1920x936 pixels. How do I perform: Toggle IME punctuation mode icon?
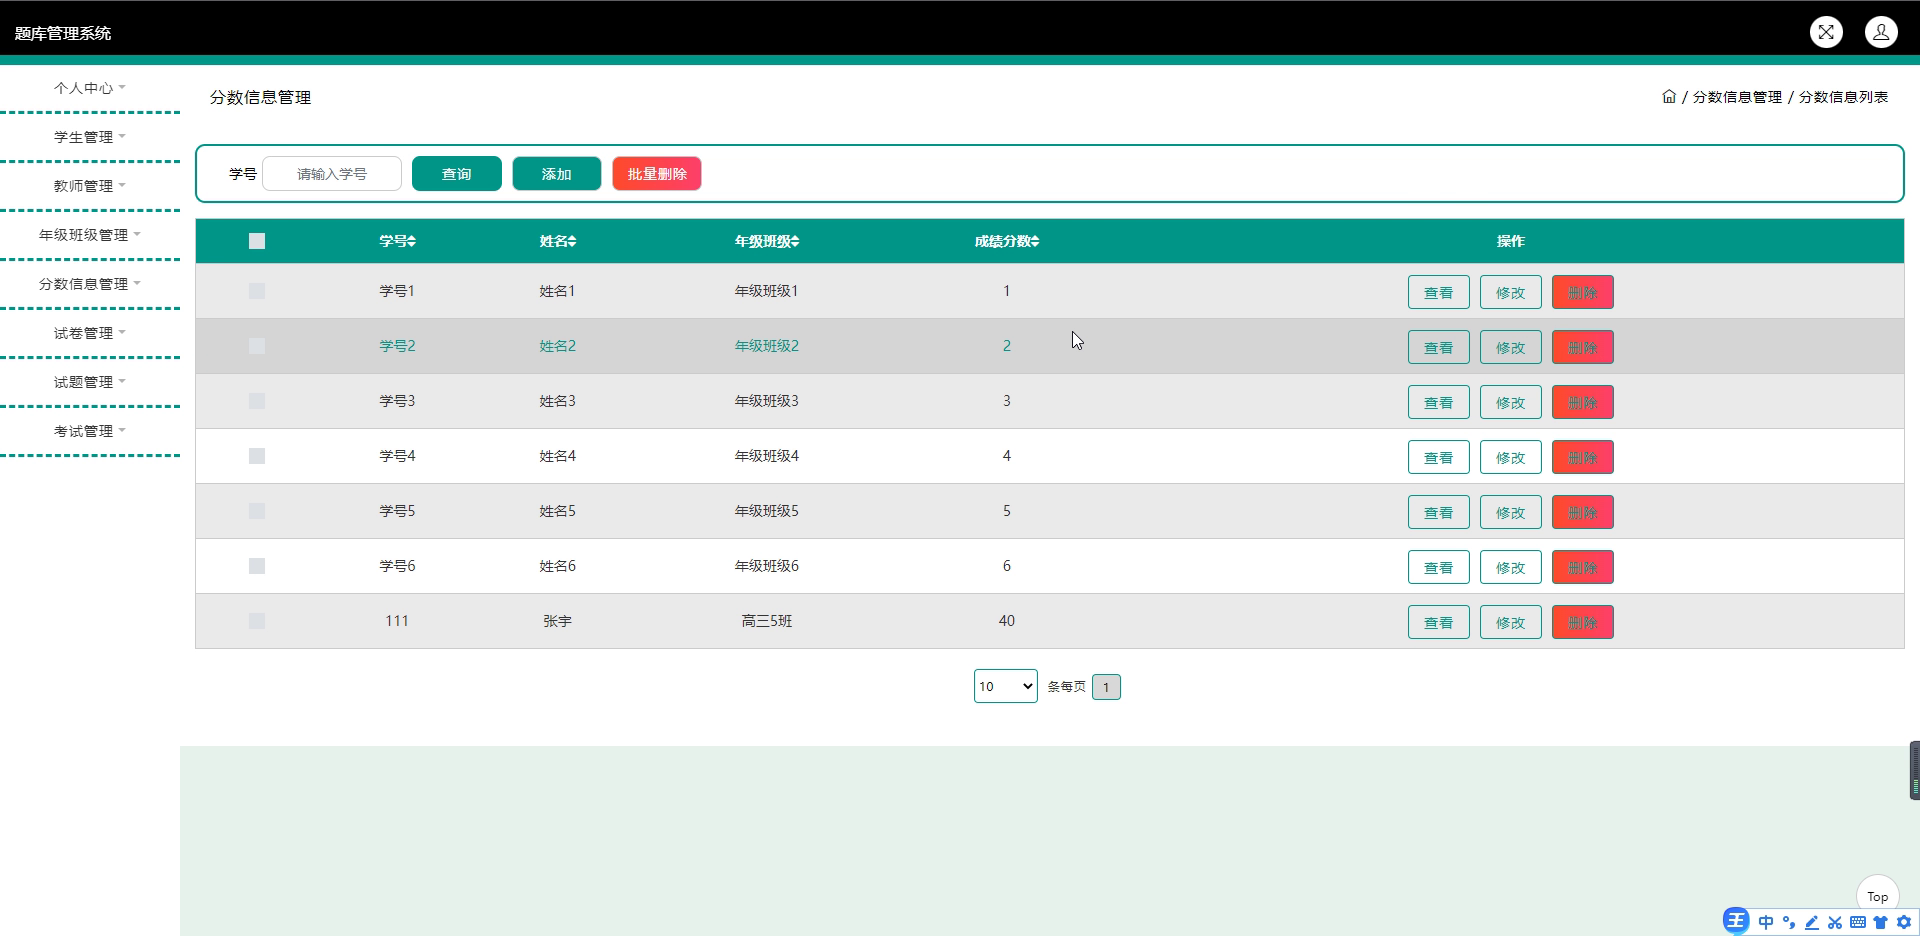1789,922
